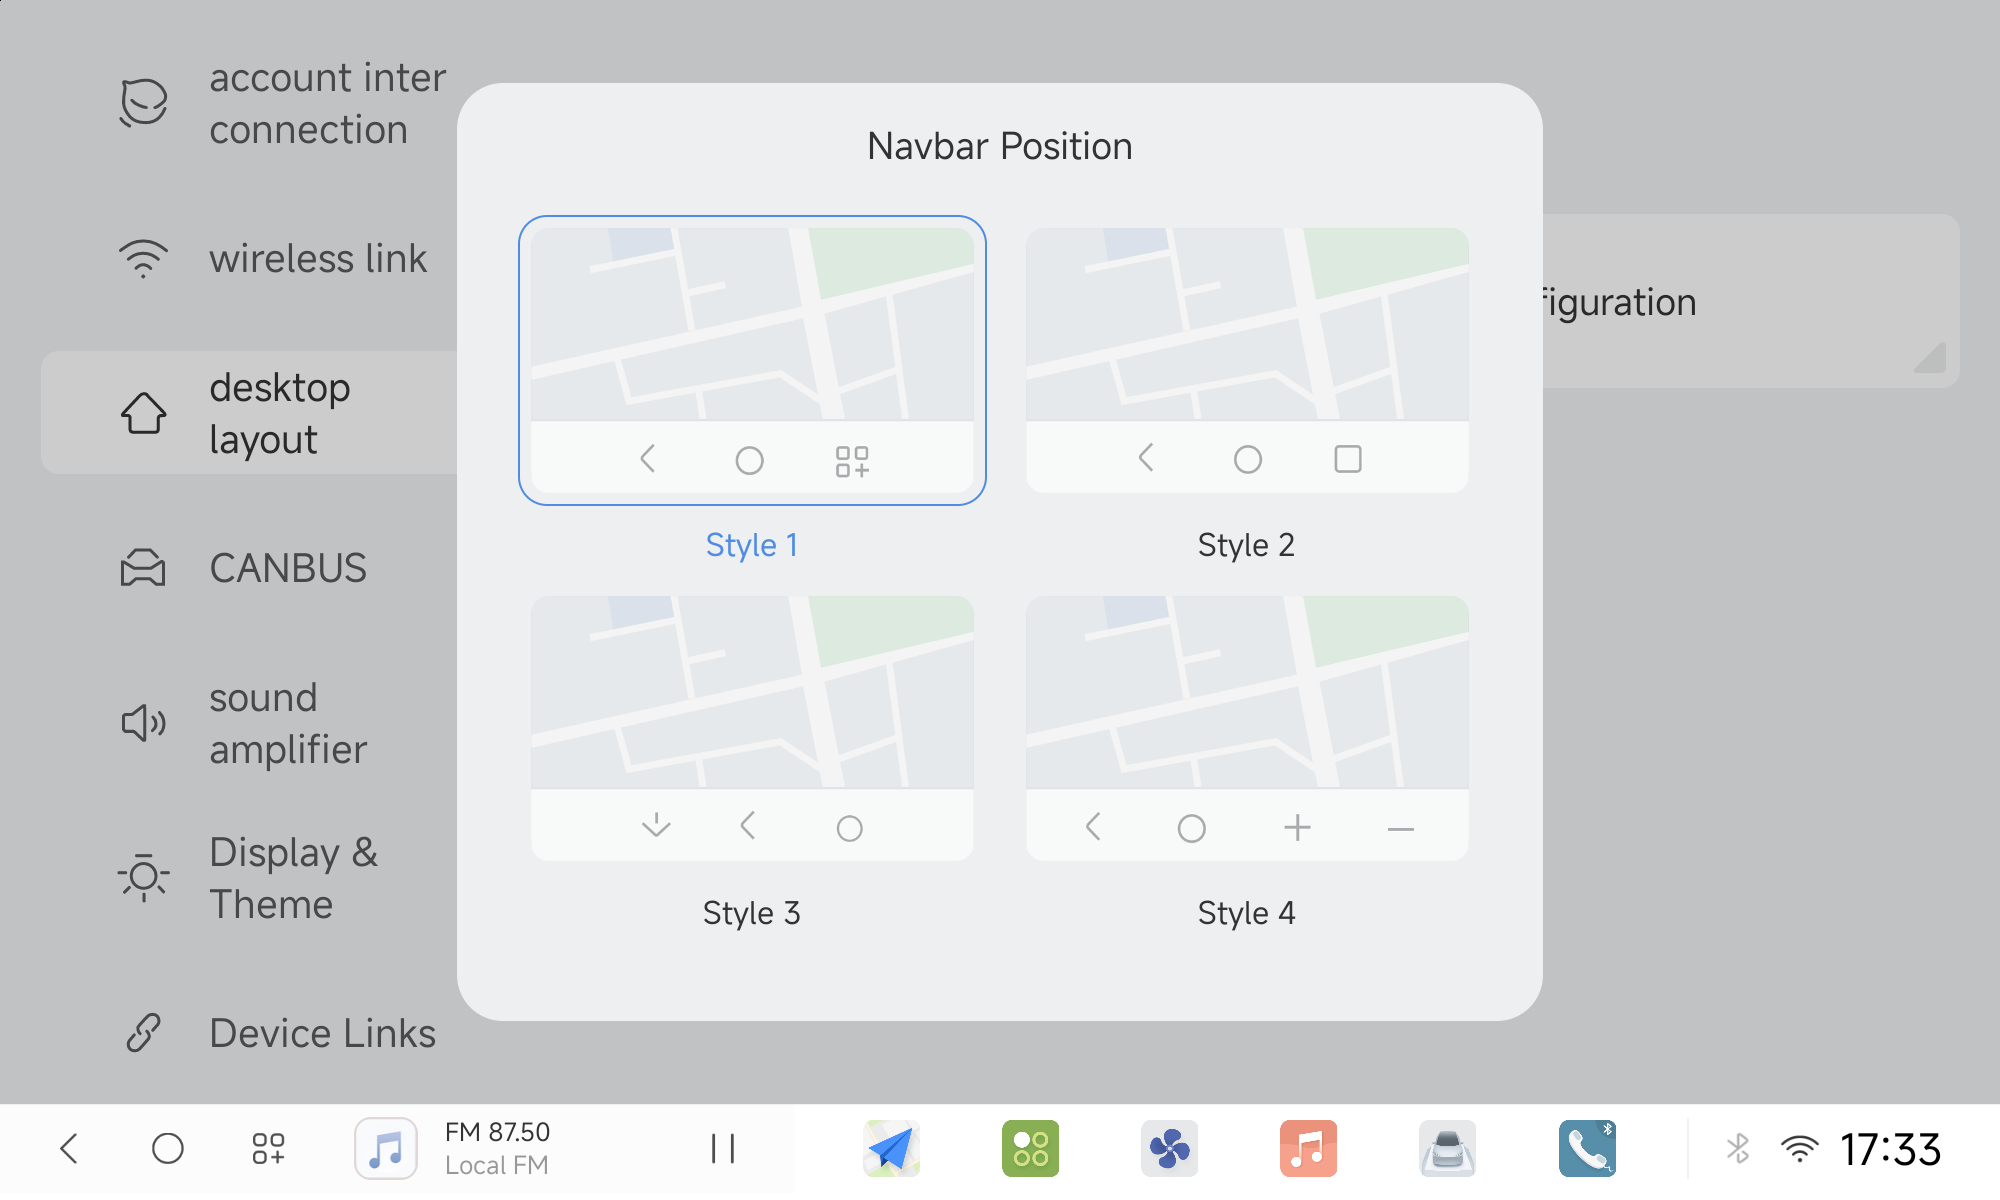Screen dimensions: 2000x1200
Task: Tap the back arrow in bottom navbar
Action: point(69,1148)
